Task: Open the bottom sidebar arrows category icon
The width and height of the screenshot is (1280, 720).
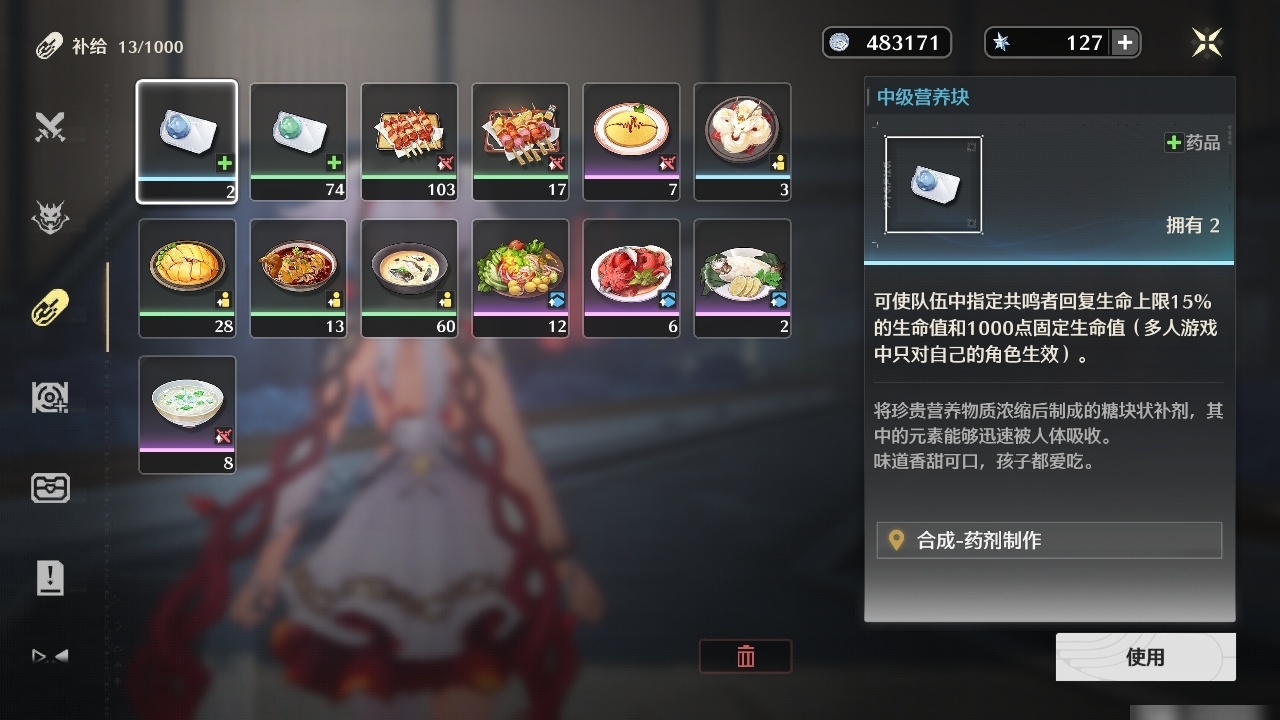Action: coord(50,657)
